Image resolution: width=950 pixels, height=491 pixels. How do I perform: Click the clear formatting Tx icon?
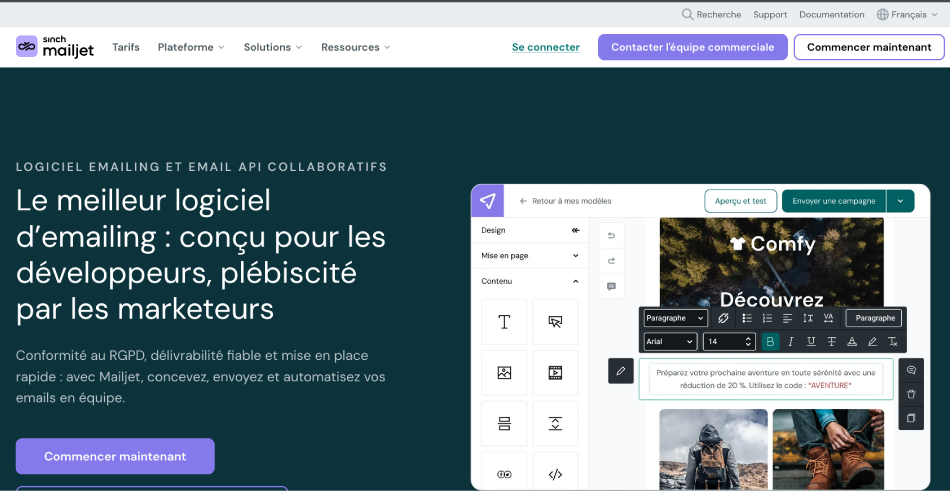(892, 342)
